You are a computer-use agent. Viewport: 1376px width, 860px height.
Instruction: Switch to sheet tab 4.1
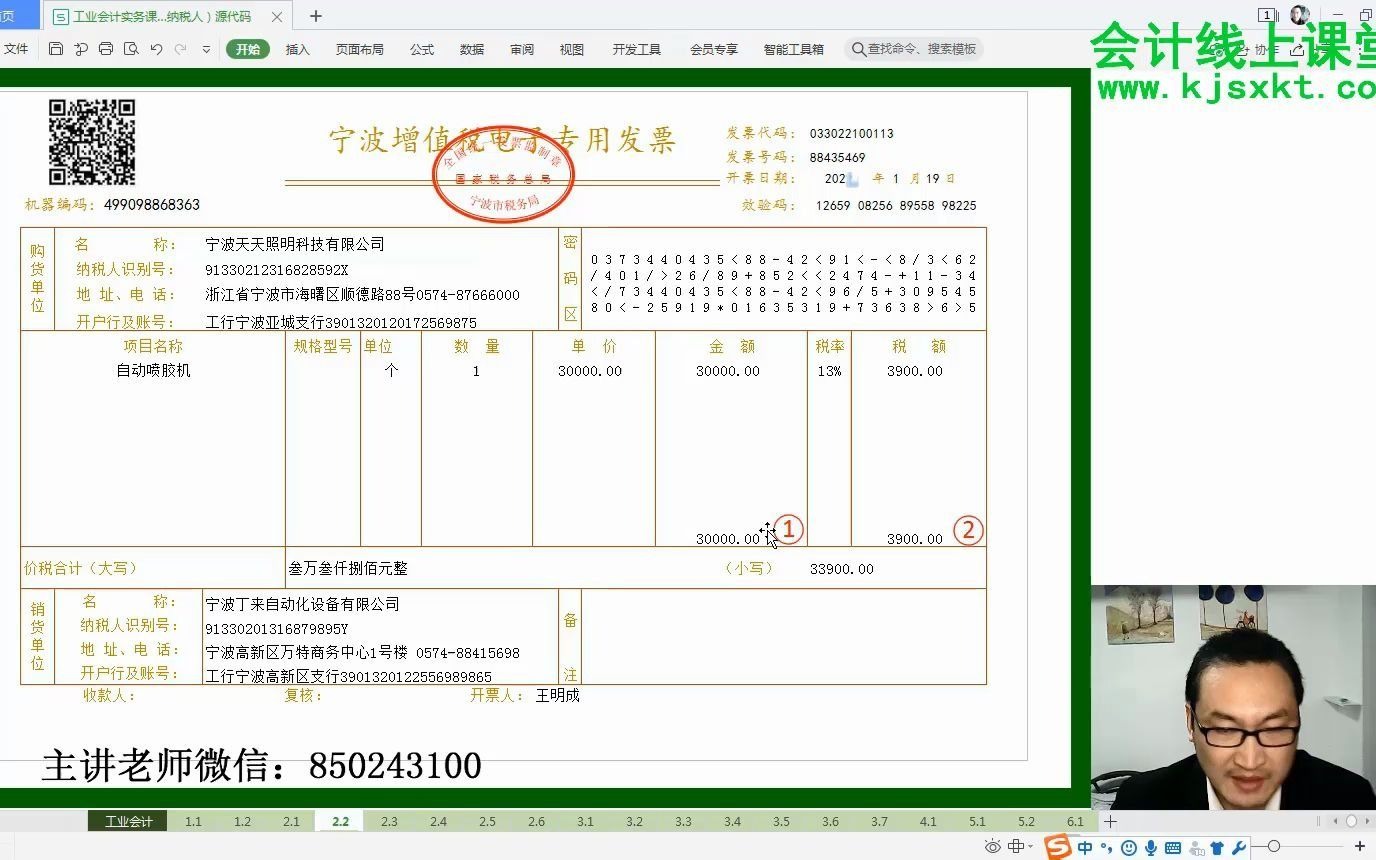coord(928,821)
